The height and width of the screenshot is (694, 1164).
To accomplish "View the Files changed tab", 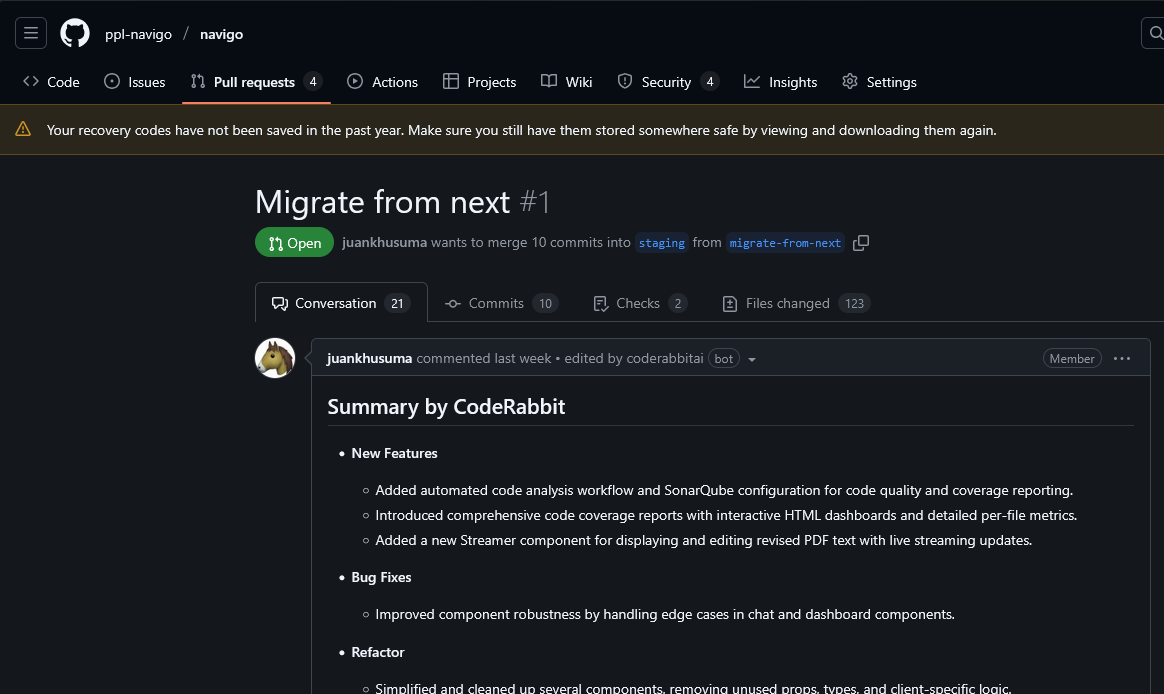I will (796, 303).
